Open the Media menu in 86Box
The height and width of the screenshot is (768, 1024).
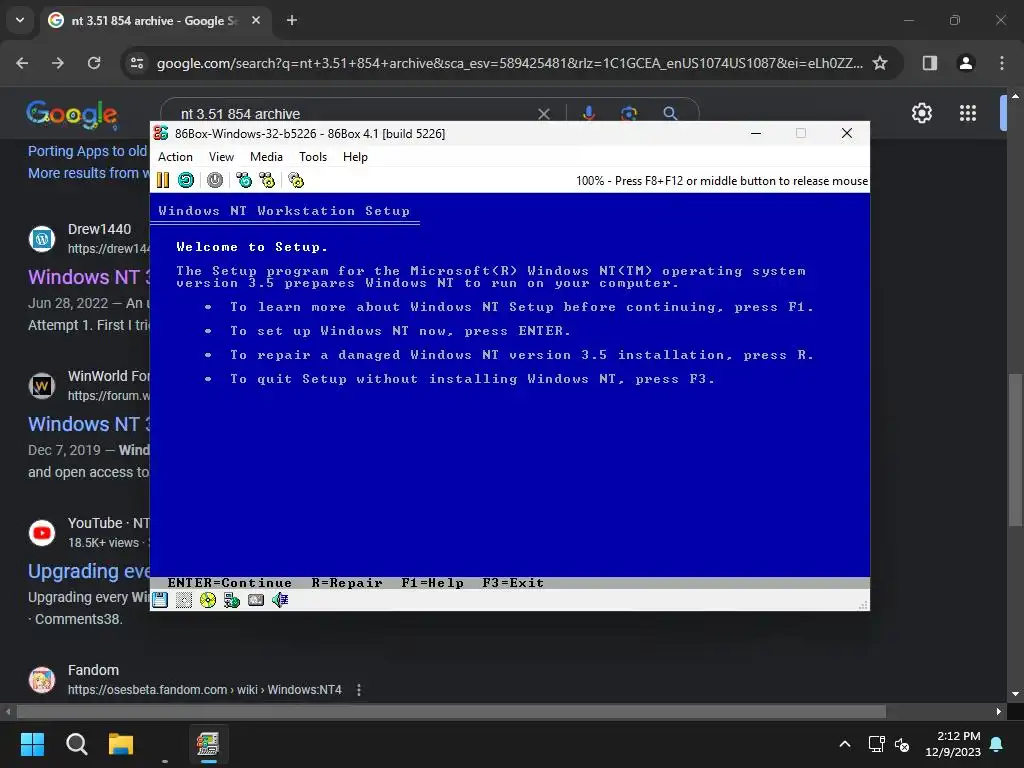coord(266,157)
